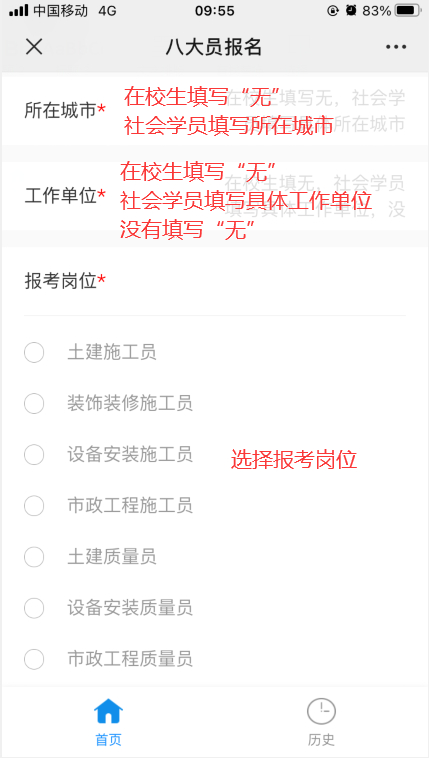
Task: Focus the 所在城市 input field
Action: 313,111
